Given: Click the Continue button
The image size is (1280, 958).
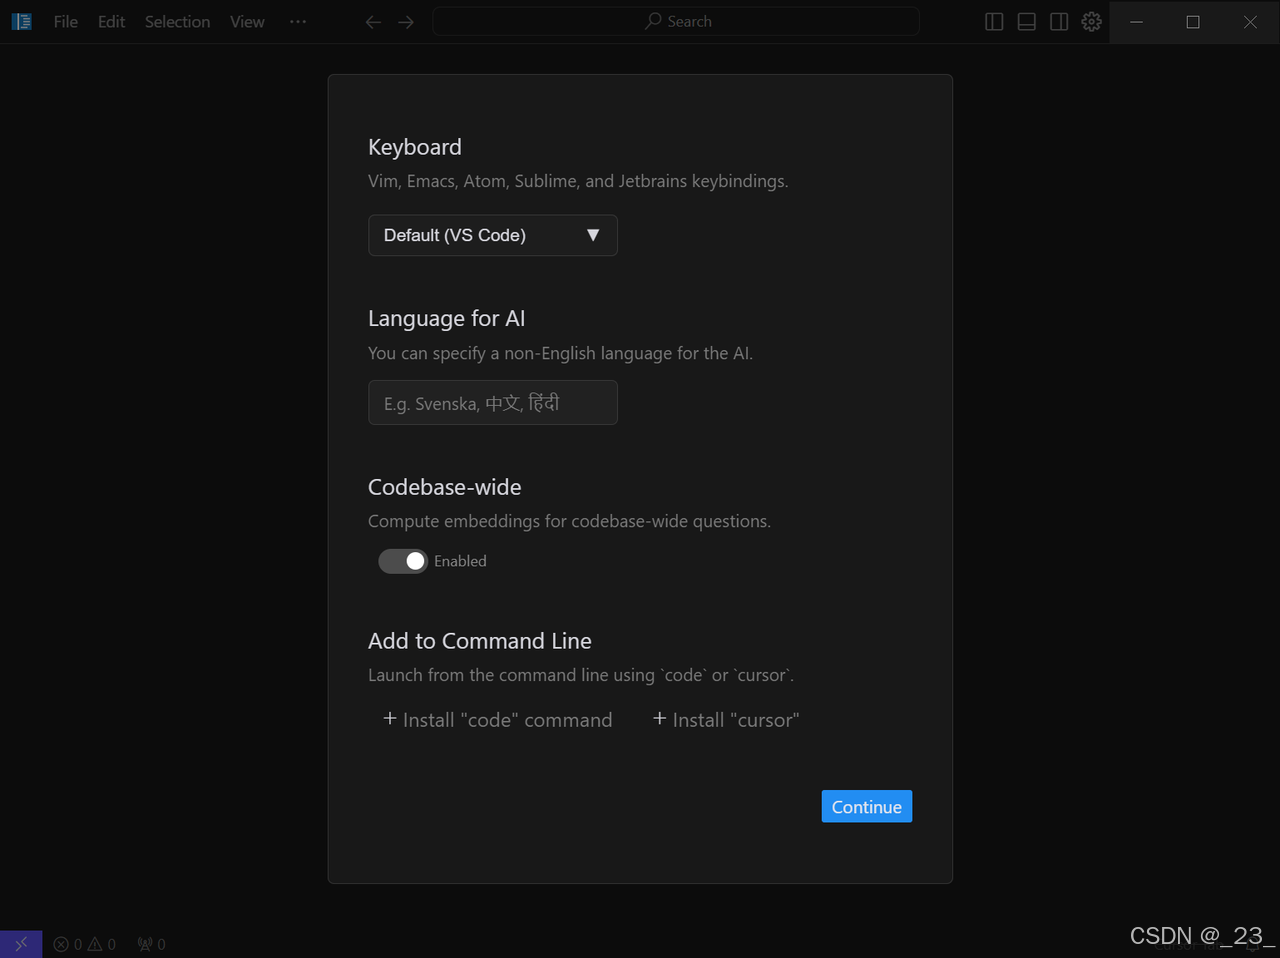Looking at the screenshot, I should (866, 807).
